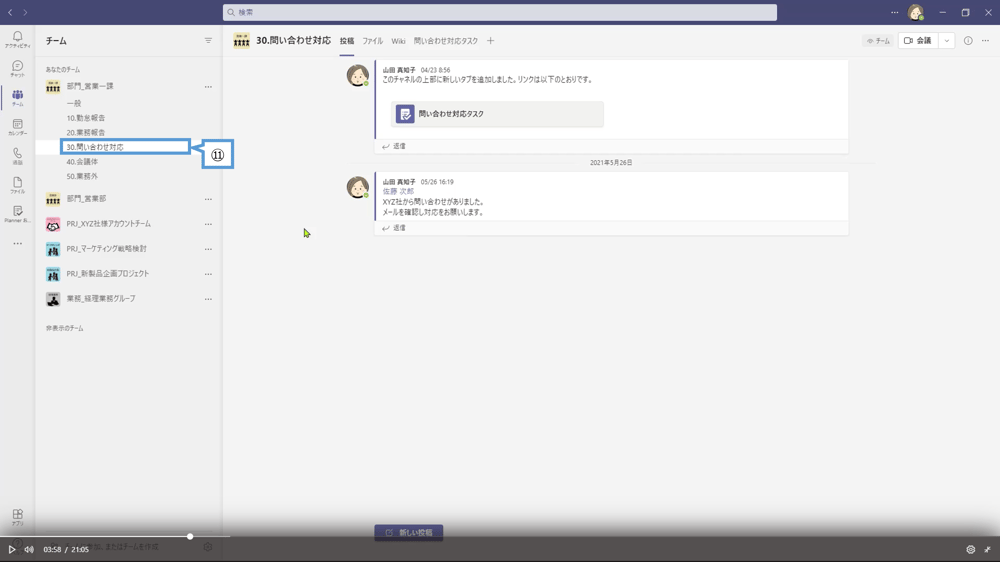Click the 佐藤 次郎 mention
Screen dimensions: 1000x562
(x=398, y=191)
